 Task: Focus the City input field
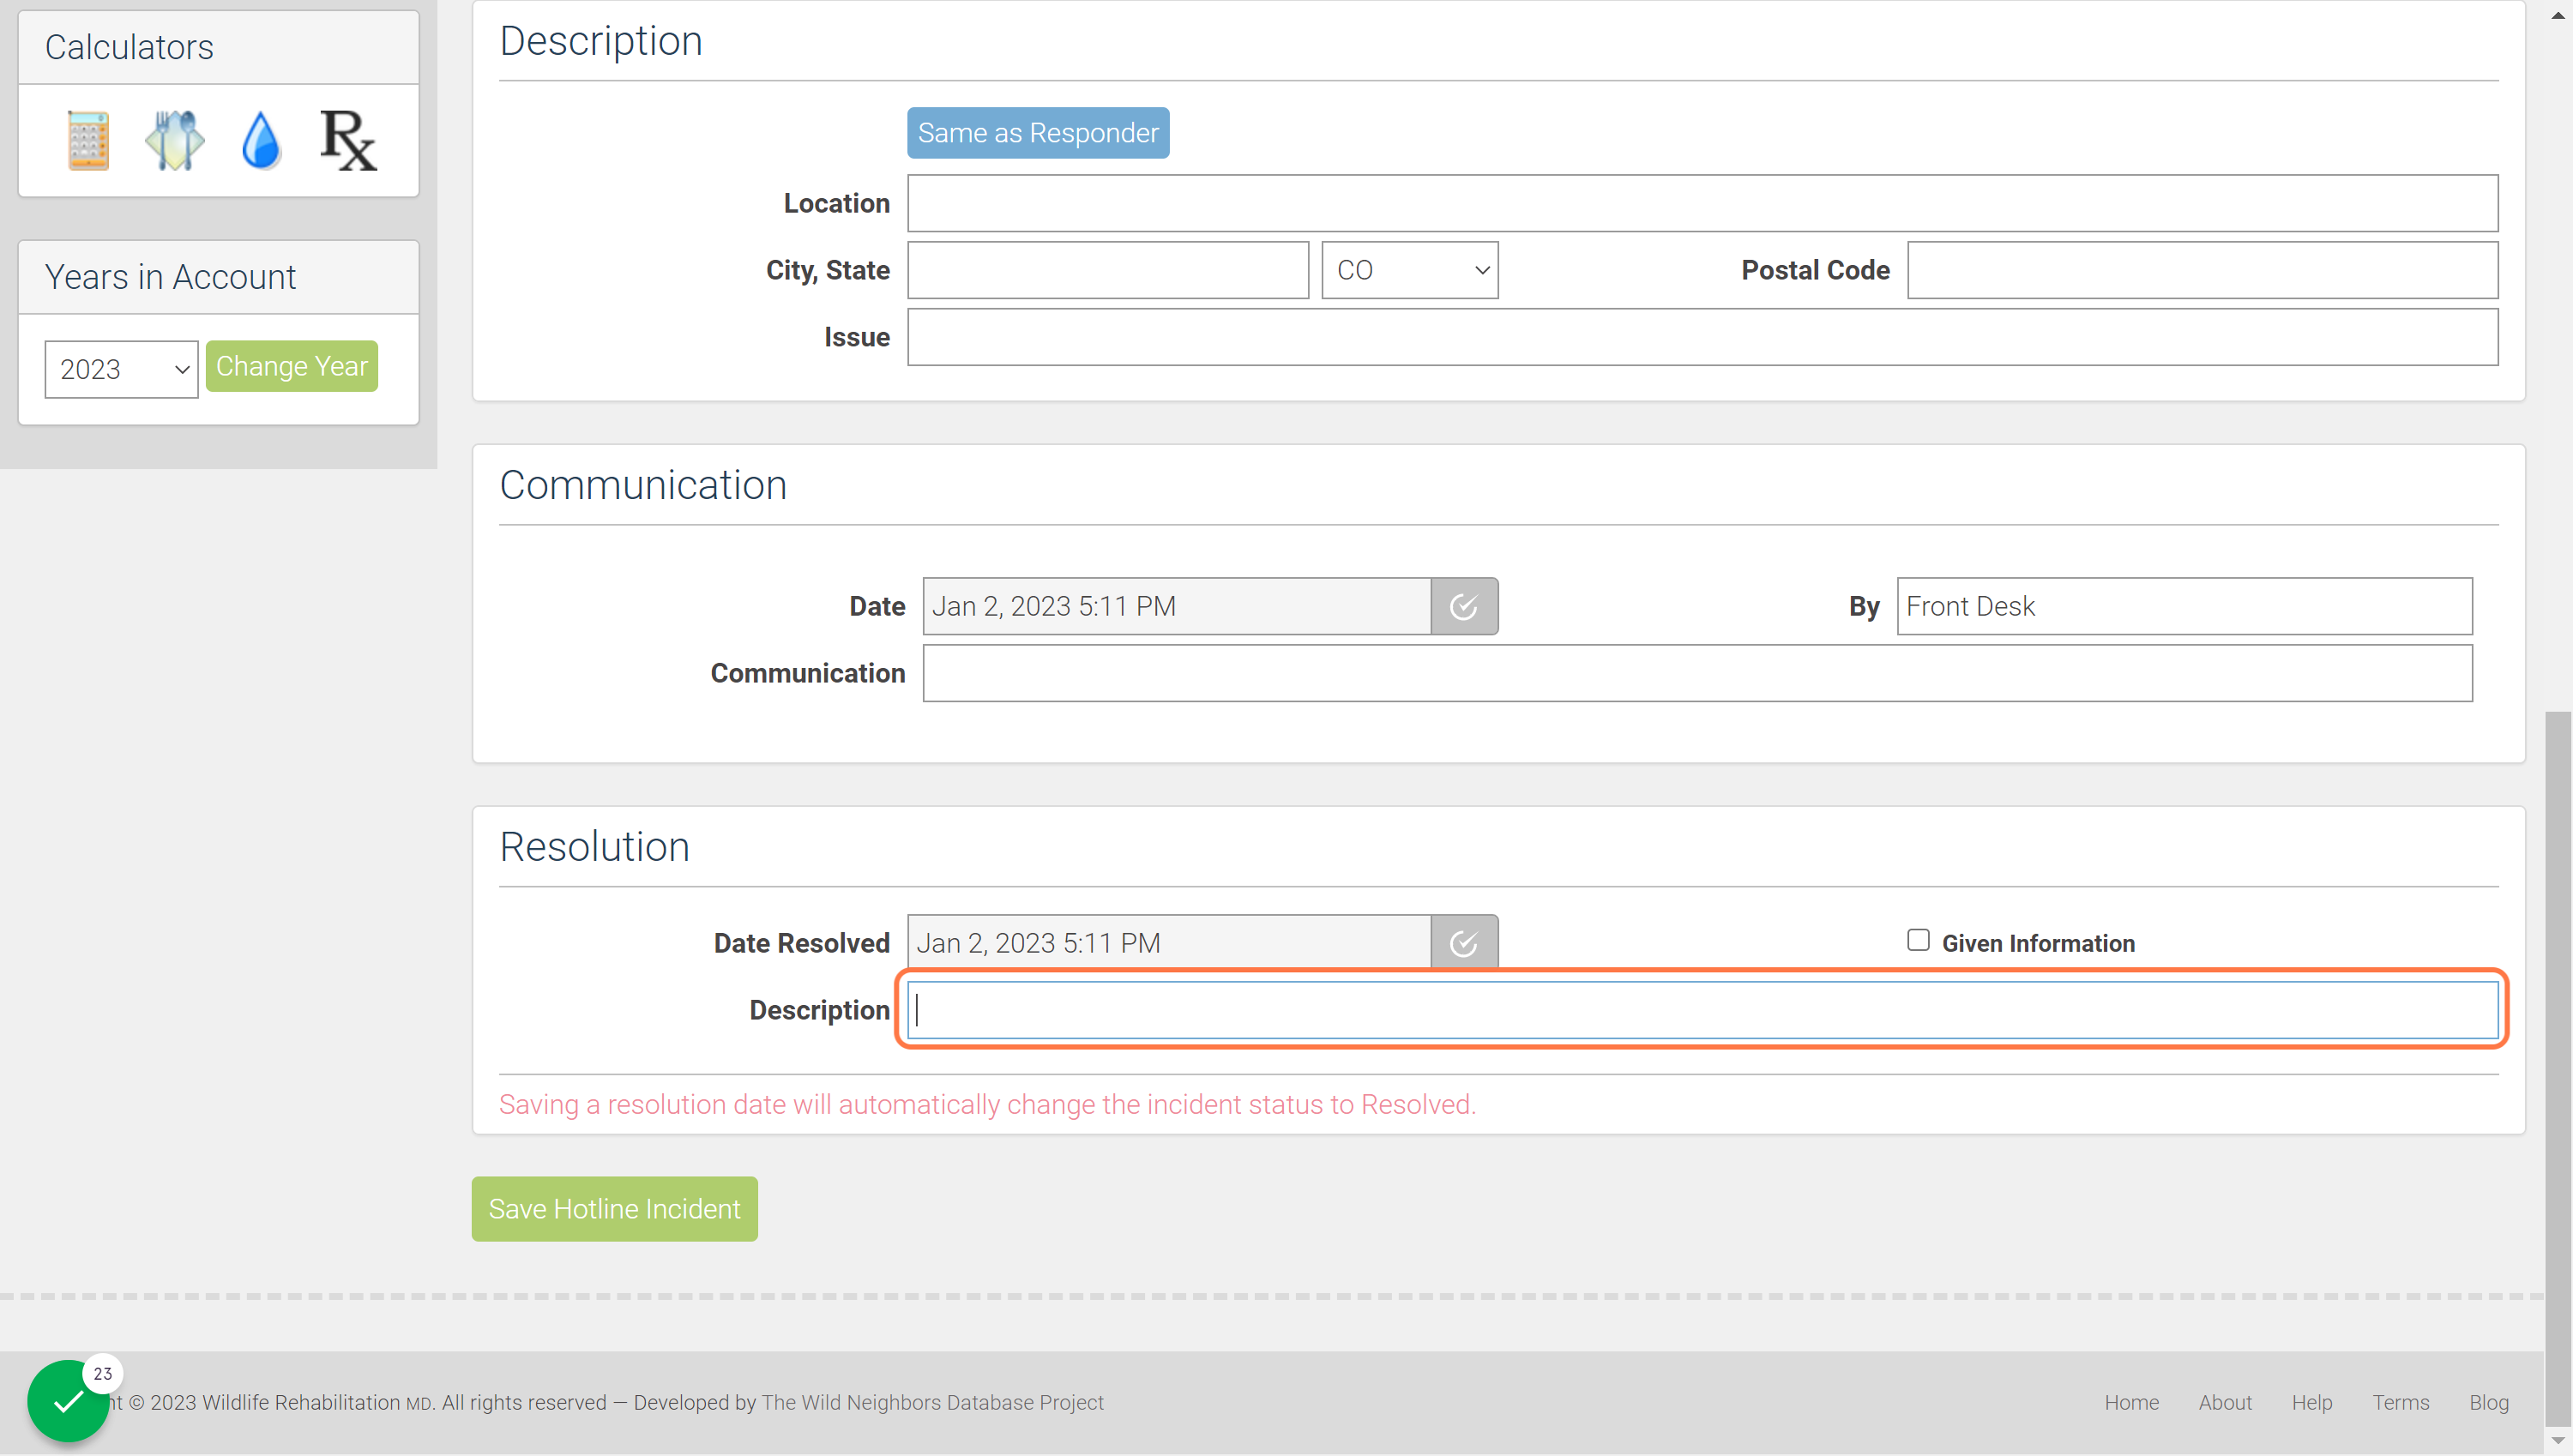1108,270
